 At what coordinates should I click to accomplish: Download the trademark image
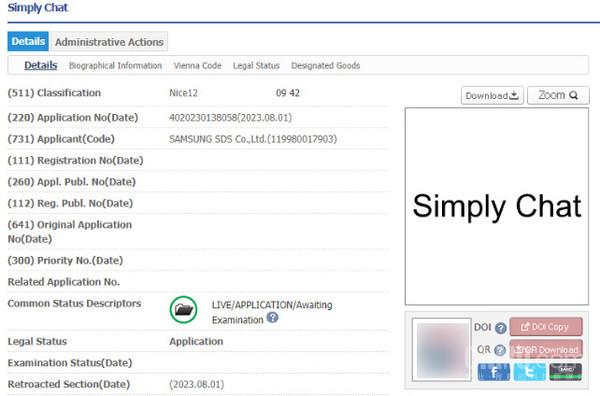click(492, 95)
